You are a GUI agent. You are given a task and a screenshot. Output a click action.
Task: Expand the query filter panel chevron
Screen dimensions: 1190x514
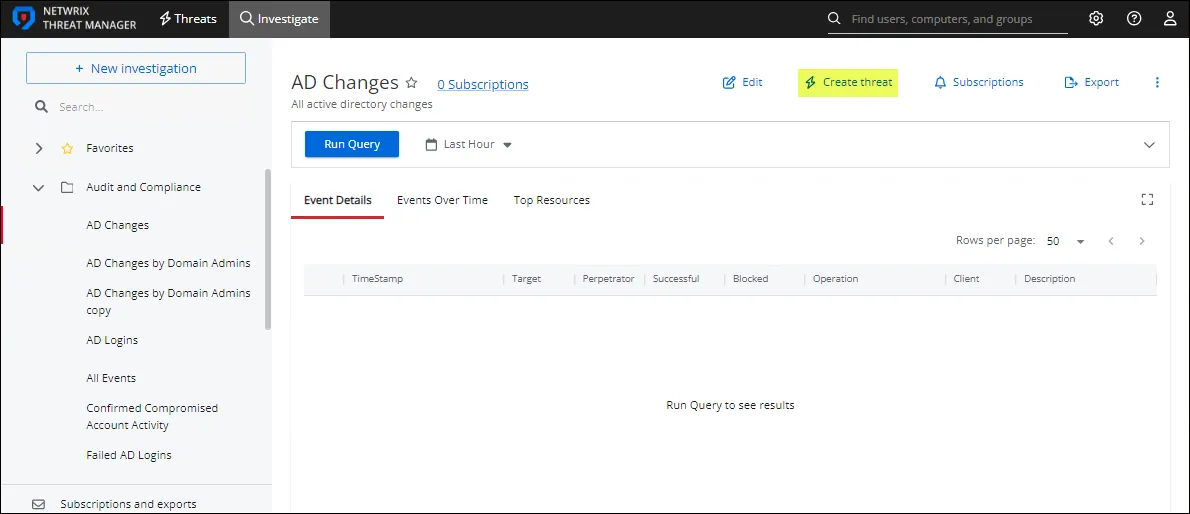click(1149, 144)
